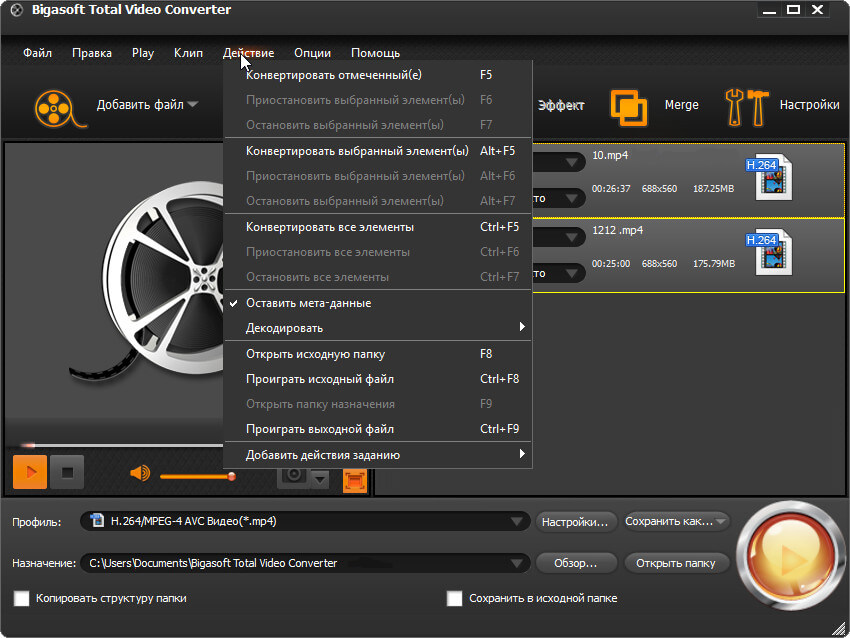Viewport: 850px width, 638px height.
Task: Select Конвертировать все элементы from the menu
Action: (x=330, y=227)
